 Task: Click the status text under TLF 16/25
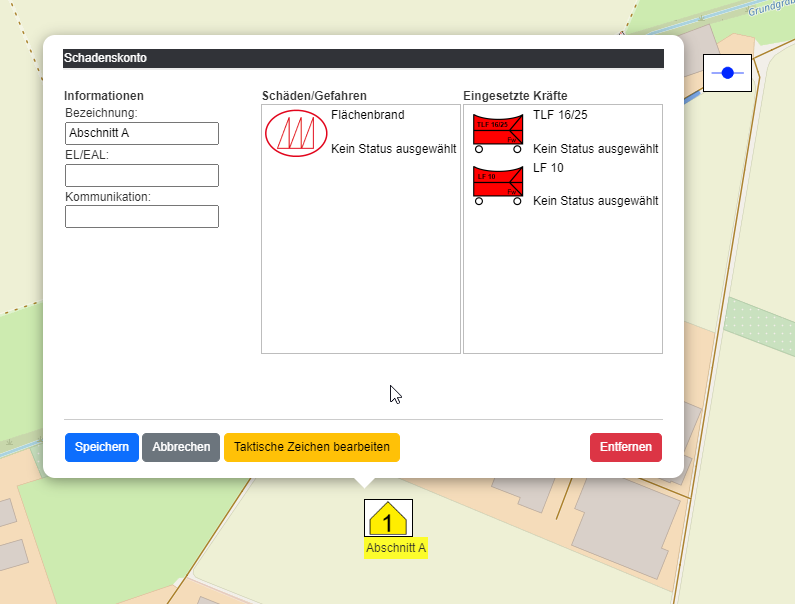click(596, 149)
